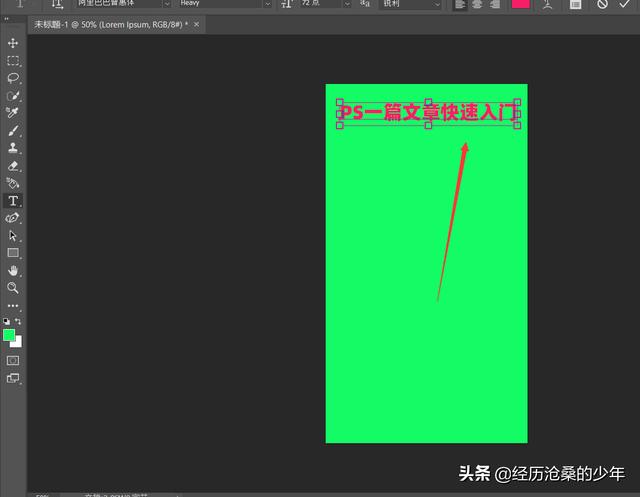This screenshot has width=640, height=497.
Task: Select the Zoom tool
Action: (x=13, y=288)
